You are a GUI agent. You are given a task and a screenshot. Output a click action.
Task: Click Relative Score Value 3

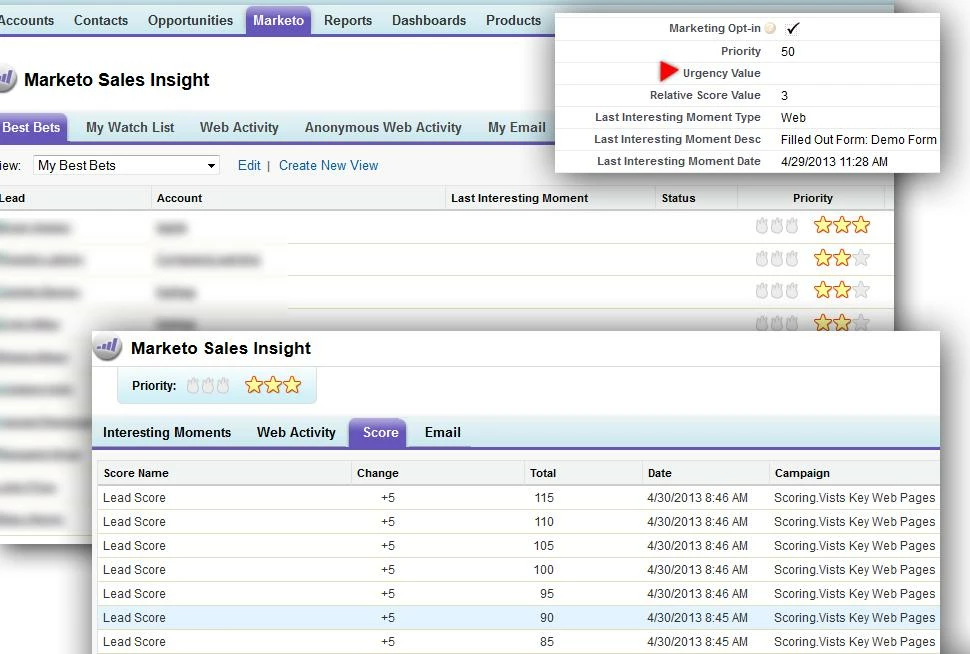(784, 95)
